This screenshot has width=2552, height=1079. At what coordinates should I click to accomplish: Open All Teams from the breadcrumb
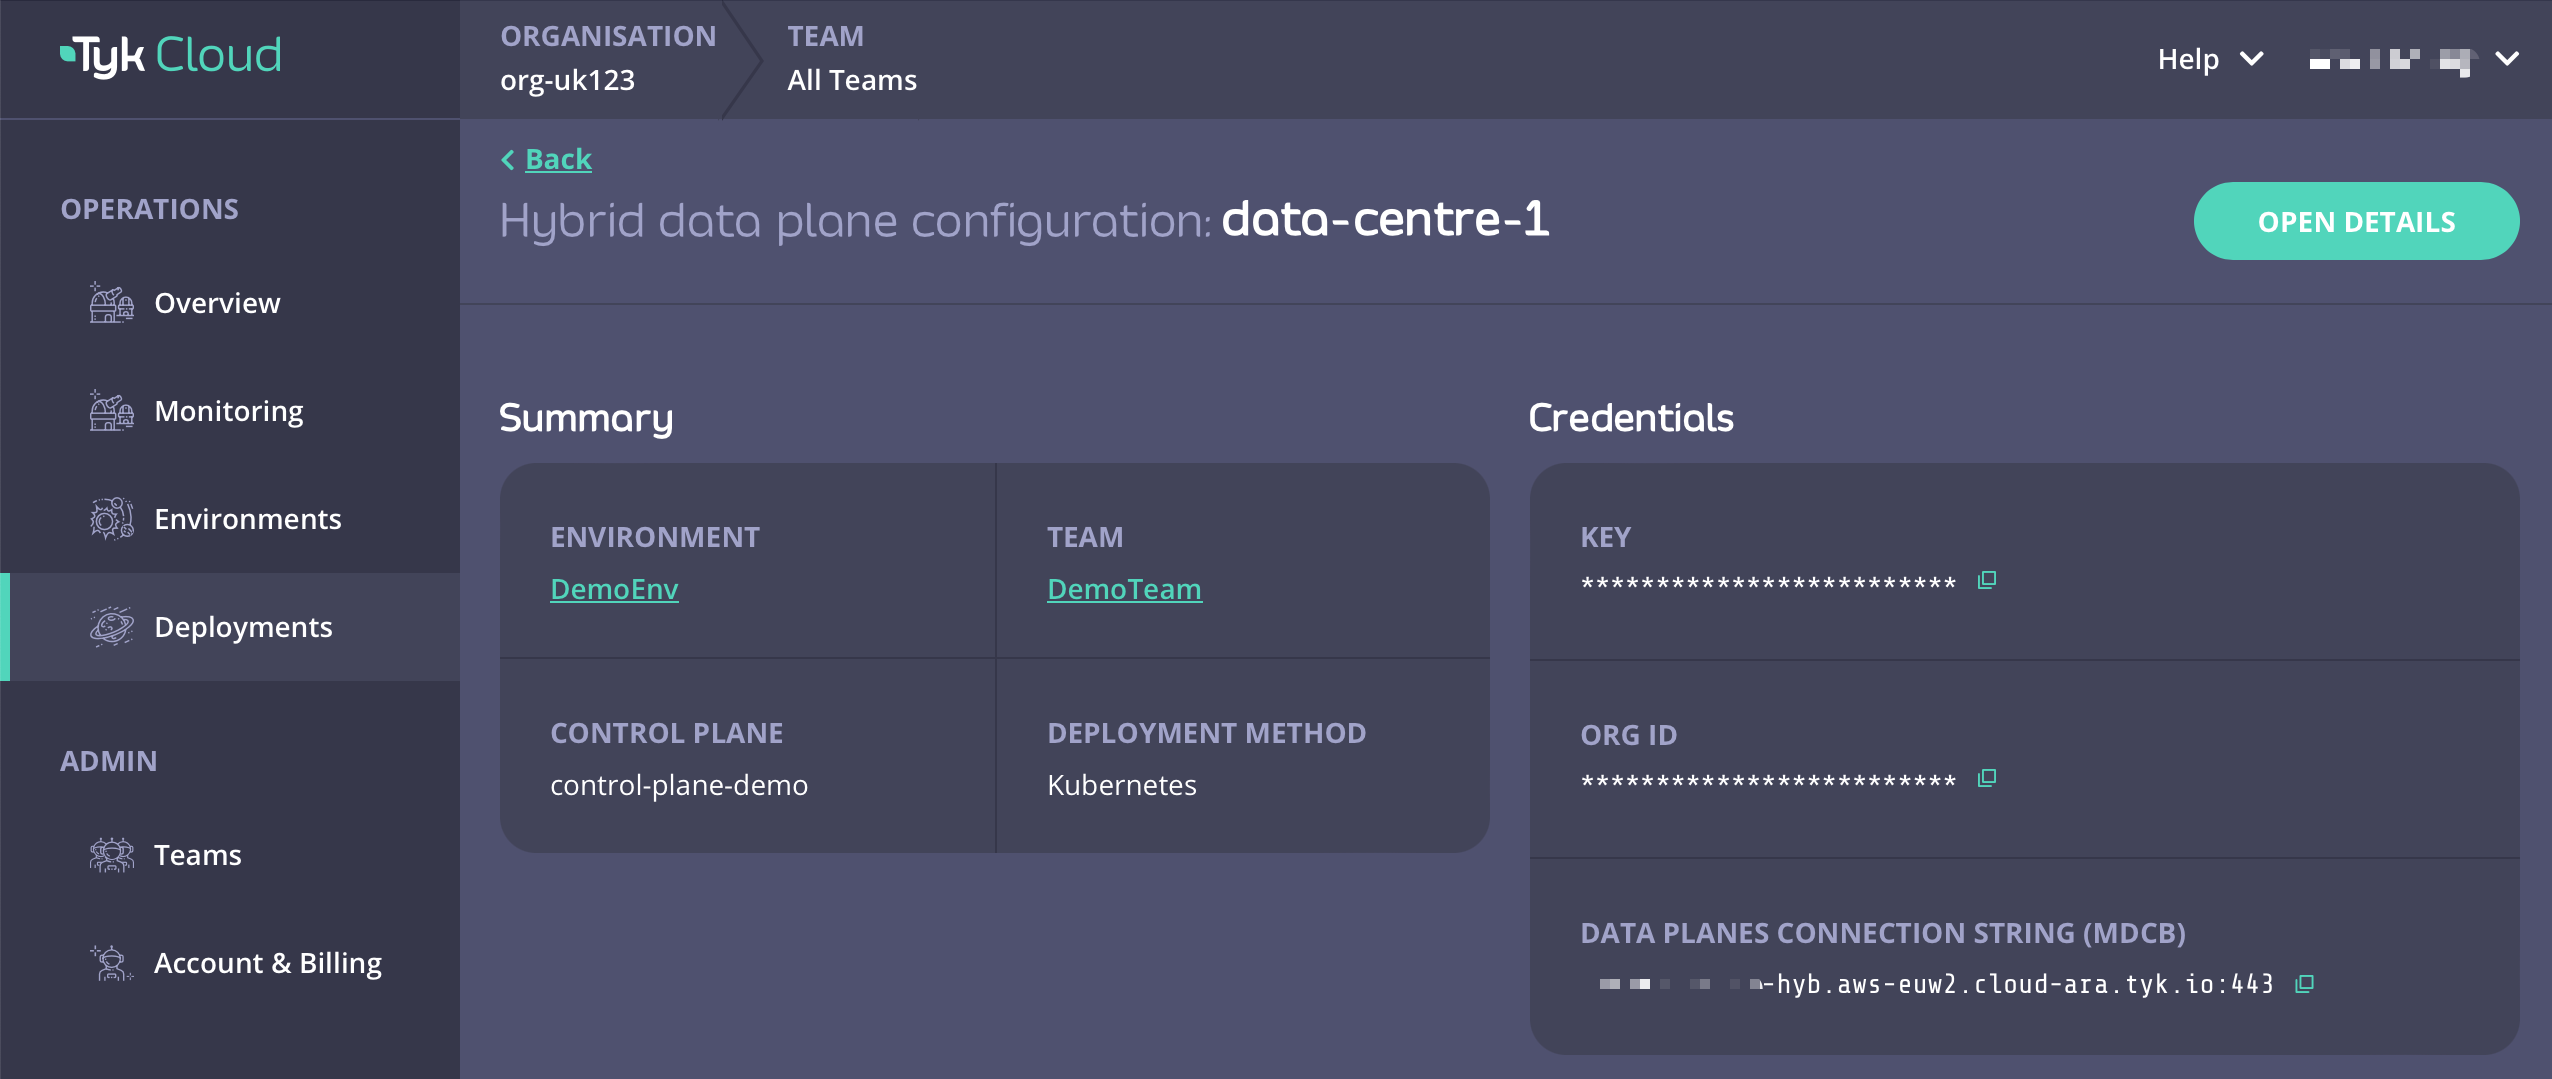click(x=850, y=79)
